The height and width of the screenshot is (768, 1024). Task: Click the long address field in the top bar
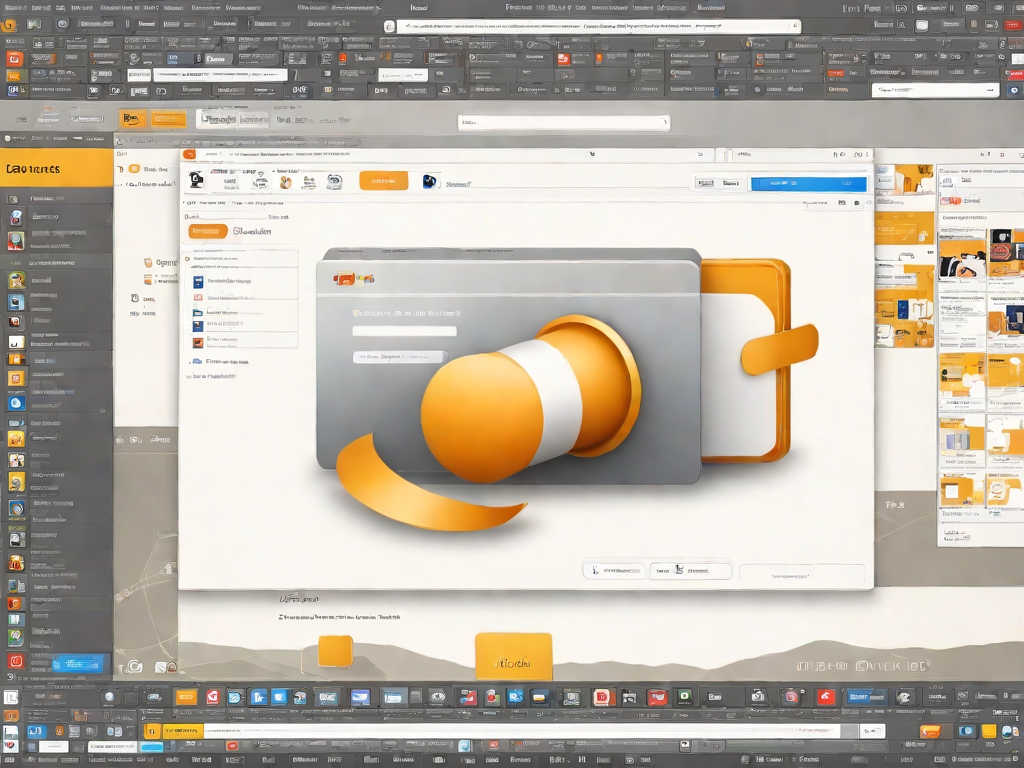[x=598, y=27]
